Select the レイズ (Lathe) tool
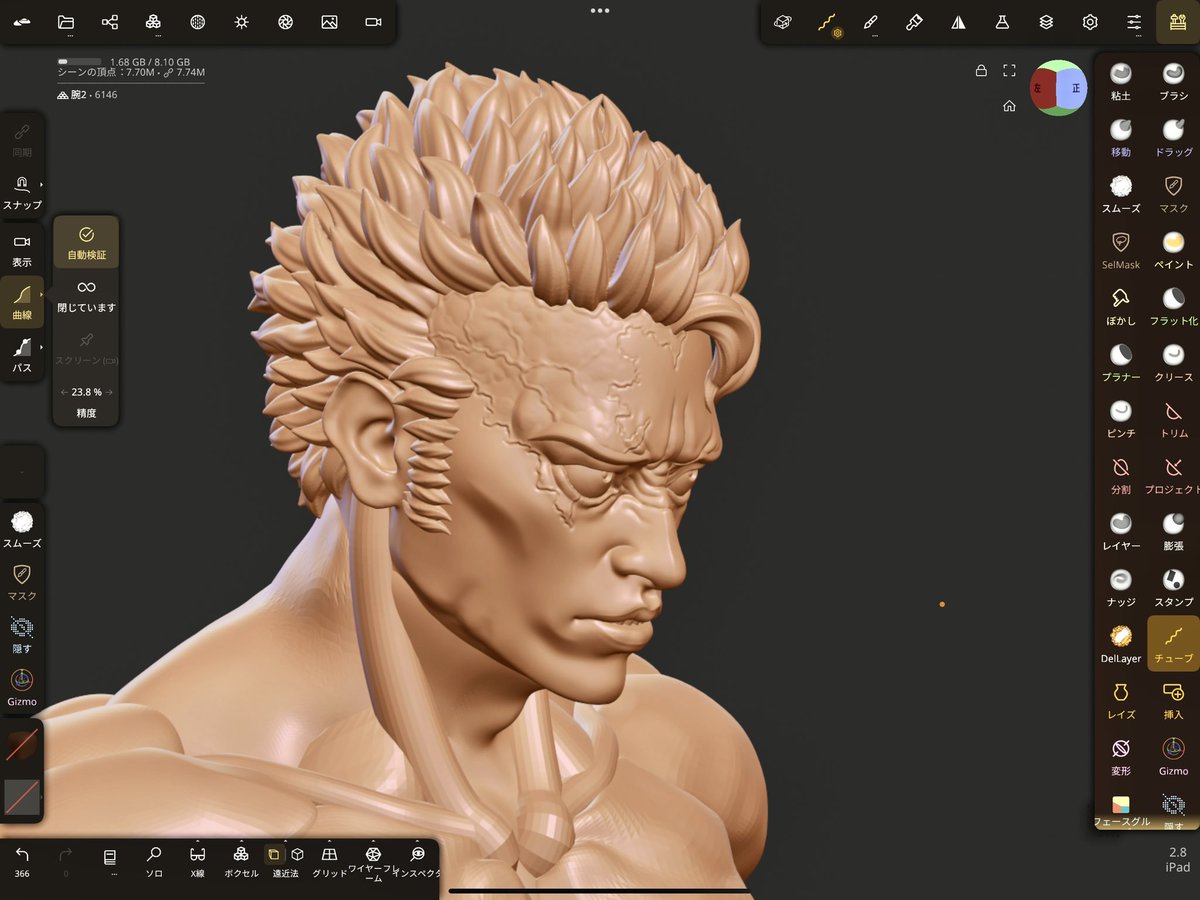1200x900 pixels. pos(1121,700)
